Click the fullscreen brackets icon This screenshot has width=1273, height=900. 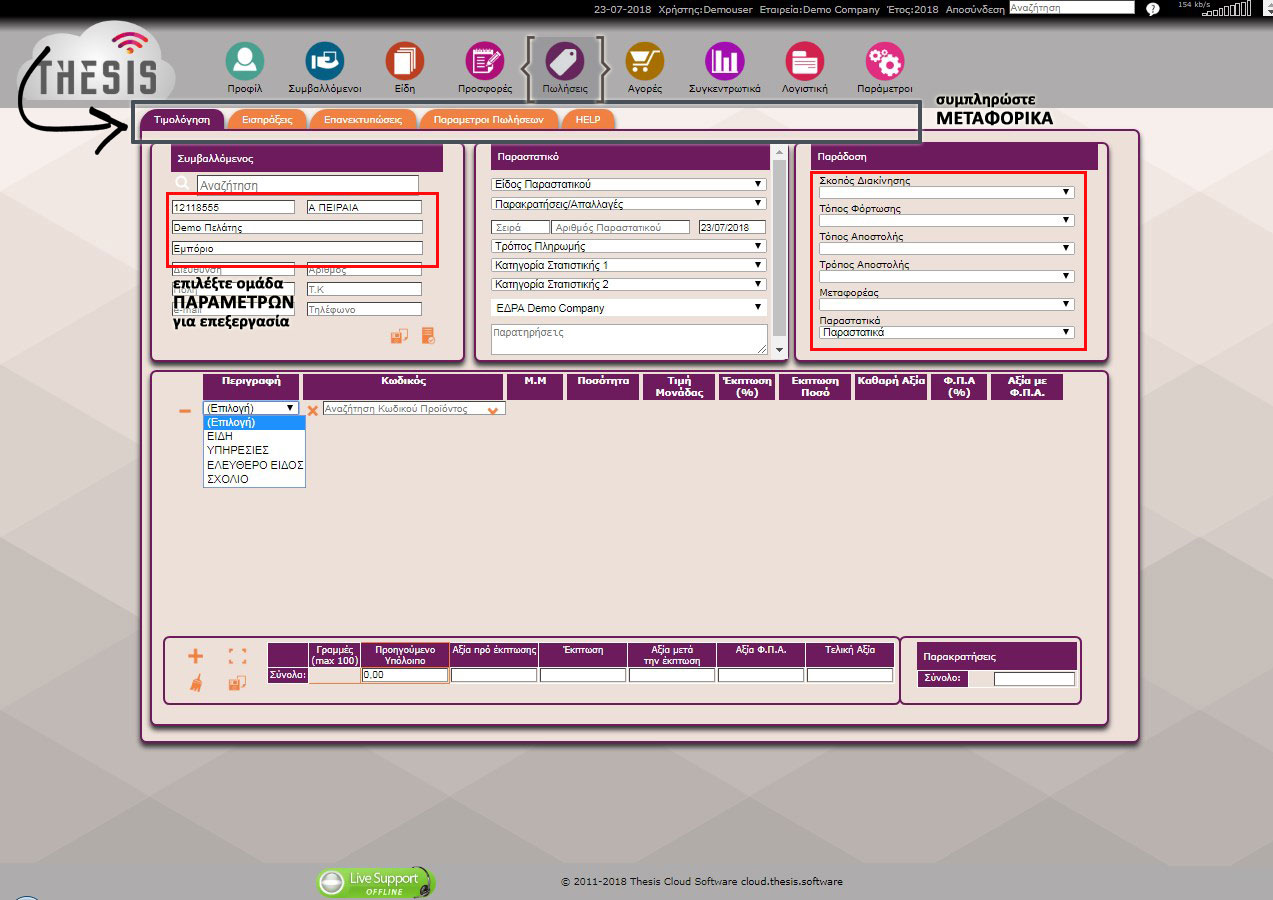click(237, 657)
